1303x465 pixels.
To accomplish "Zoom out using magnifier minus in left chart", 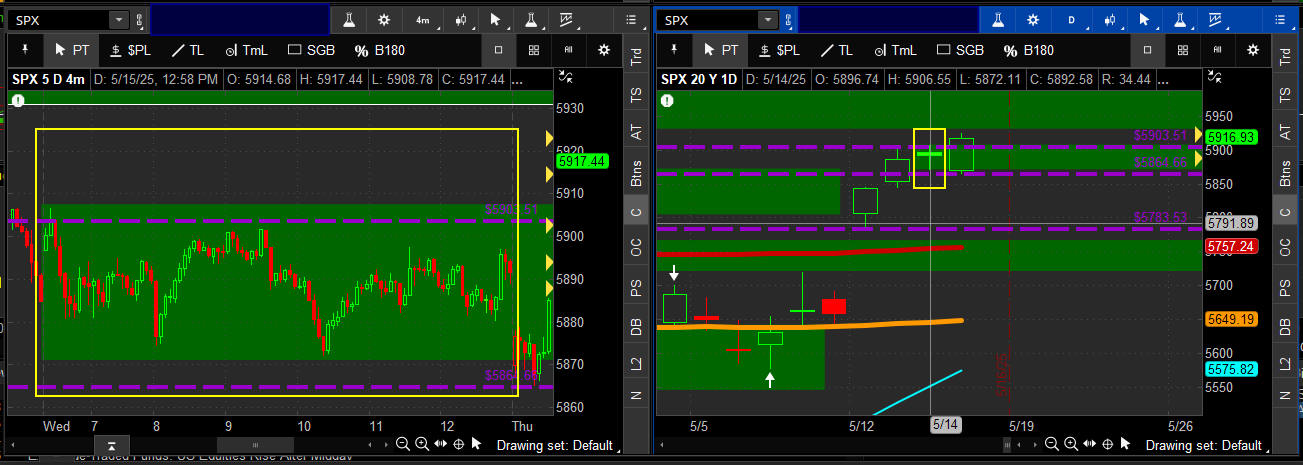I will coord(403,444).
